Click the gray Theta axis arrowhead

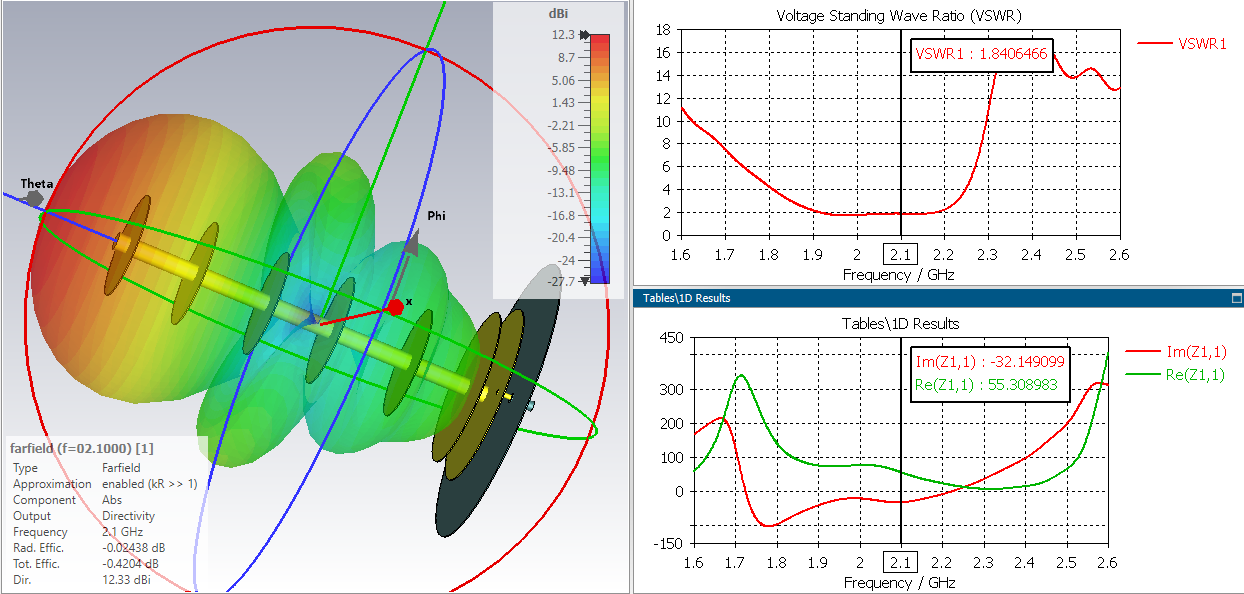click(x=33, y=199)
